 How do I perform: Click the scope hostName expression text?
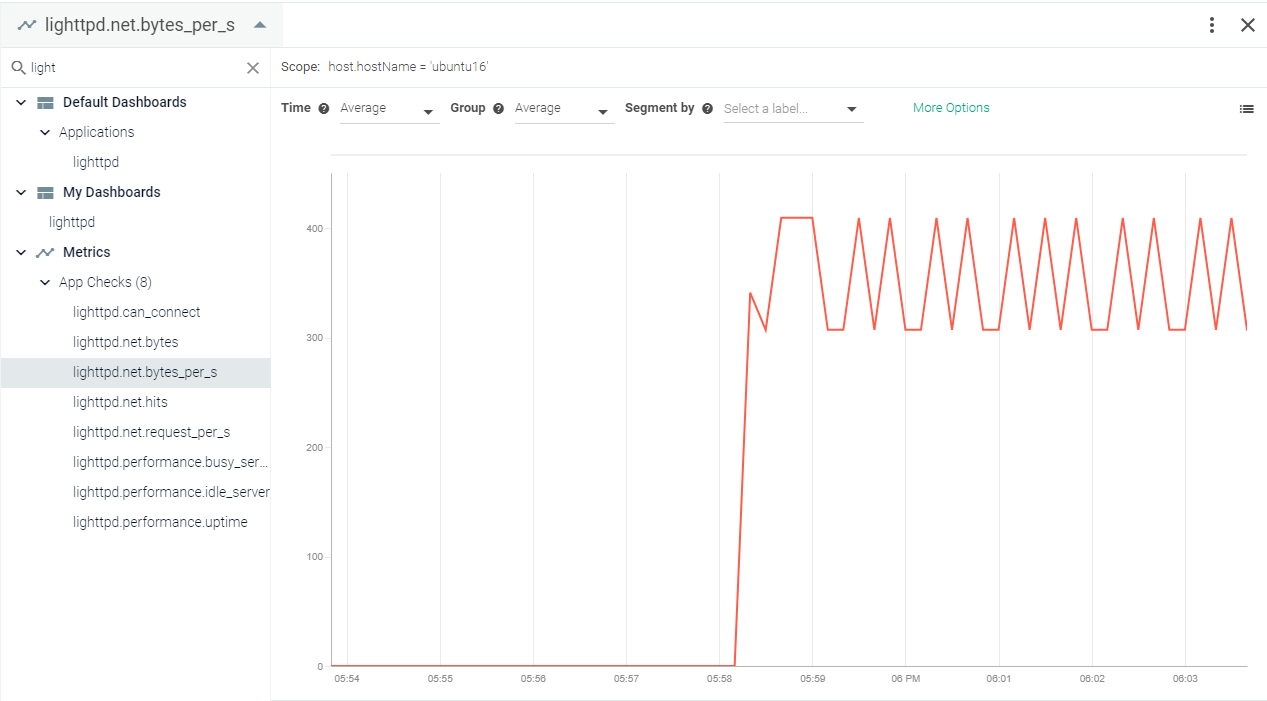click(x=408, y=67)
